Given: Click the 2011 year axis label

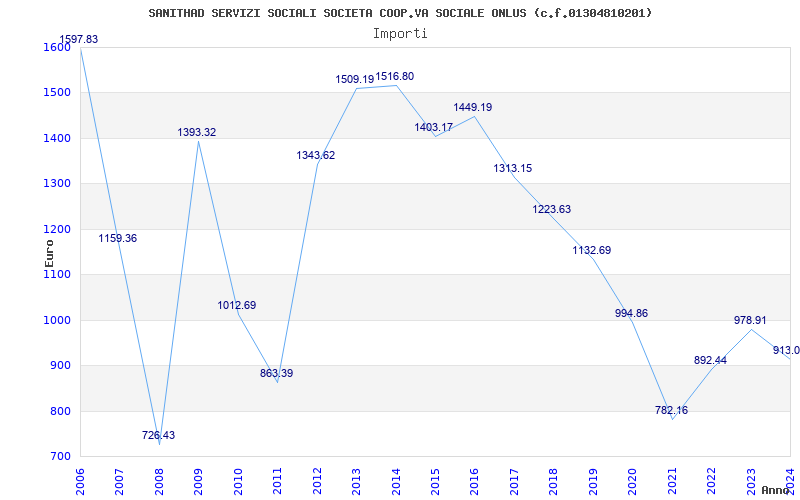Looking at the screenshot, I should click(277, 481).
